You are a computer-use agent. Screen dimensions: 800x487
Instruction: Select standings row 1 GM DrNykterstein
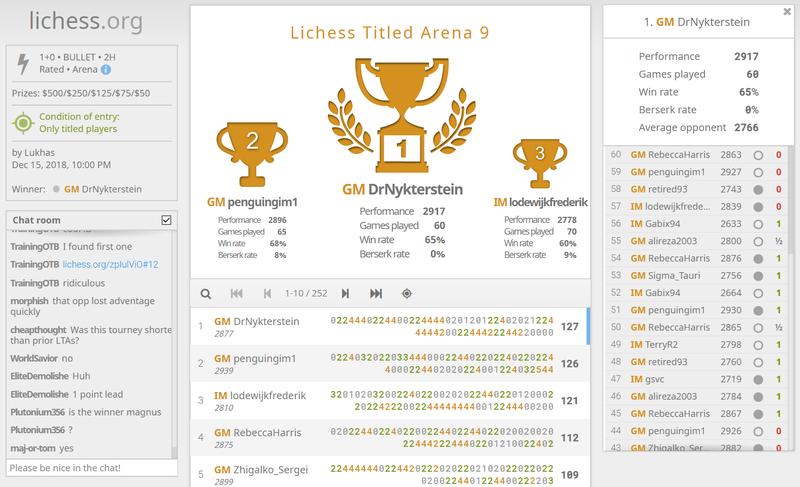[390, 326]
